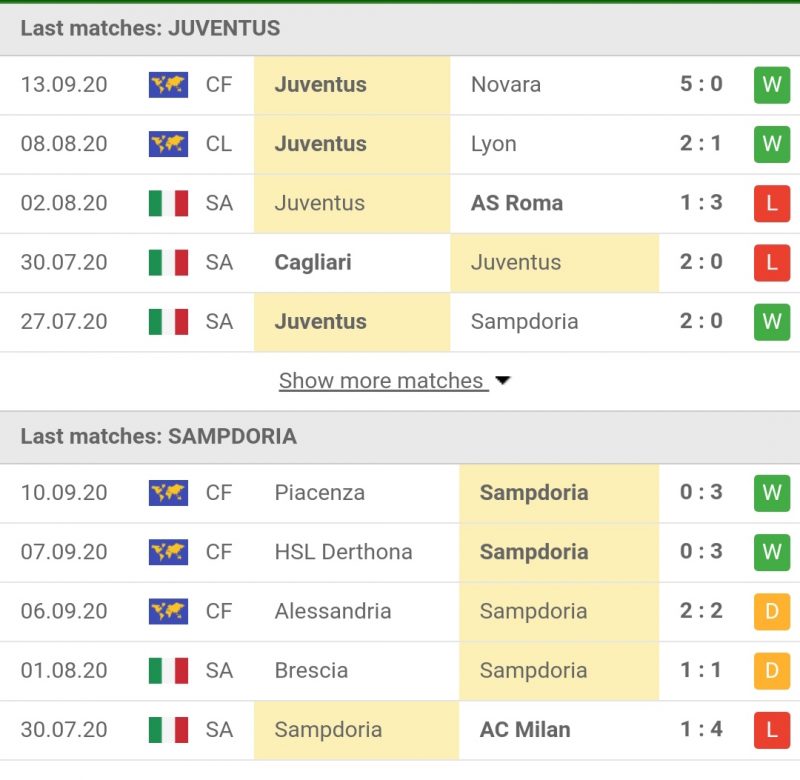Click the Italy flag for Cagliari–Juventus match
Viewport: 800px width, 780px height.
point(168,262)
